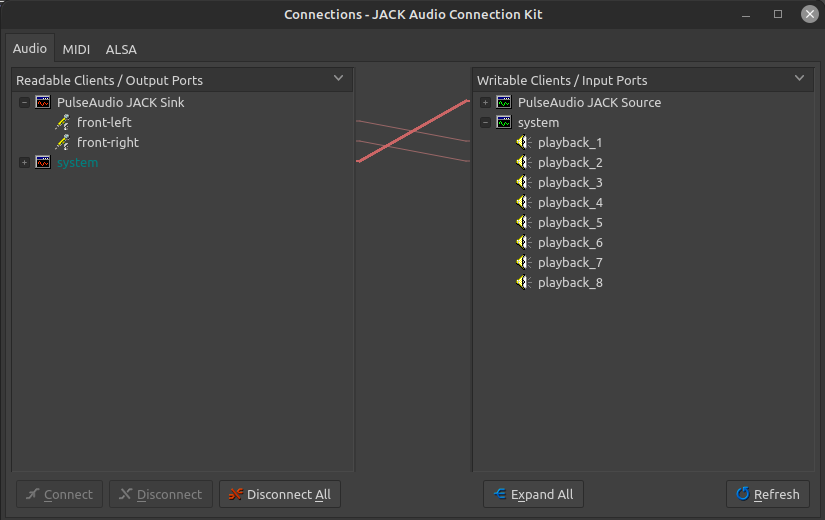The image size is (825, 520).
Task: Switch to the MIDI tab
Action: pyautogui.click(x=76, y=49)
